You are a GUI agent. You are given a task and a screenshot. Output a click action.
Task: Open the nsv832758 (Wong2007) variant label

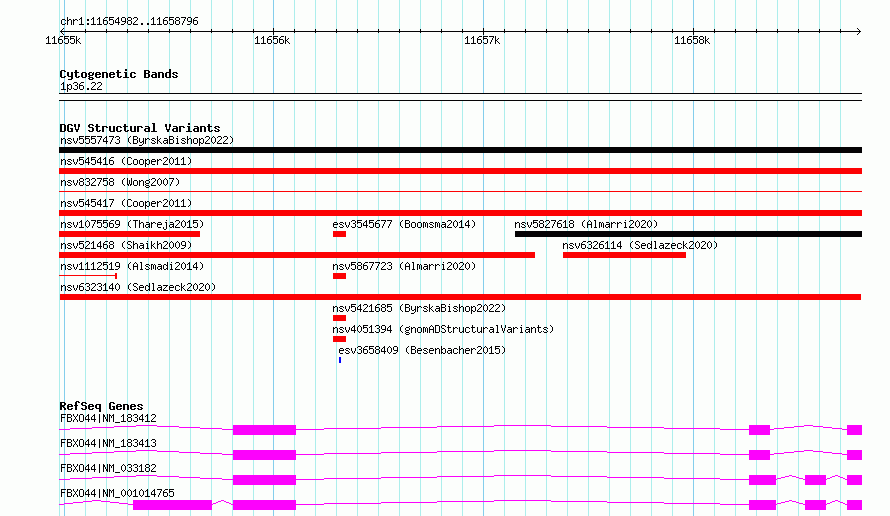120,182
